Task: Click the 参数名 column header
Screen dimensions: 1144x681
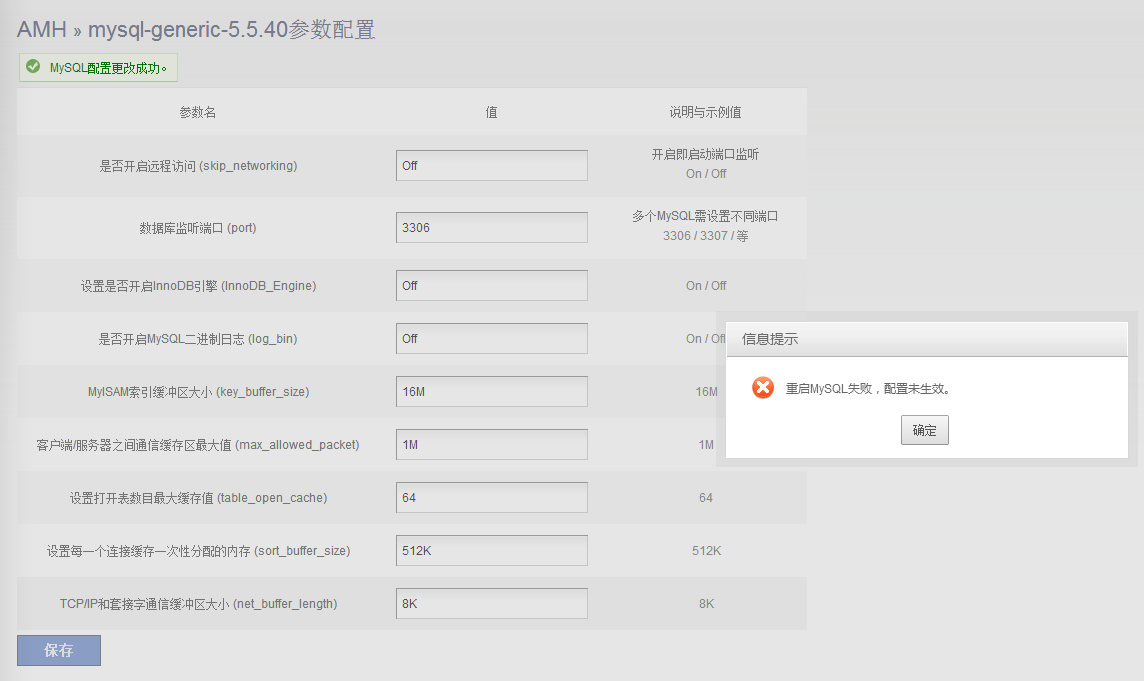Action: (x=198, y=112)
